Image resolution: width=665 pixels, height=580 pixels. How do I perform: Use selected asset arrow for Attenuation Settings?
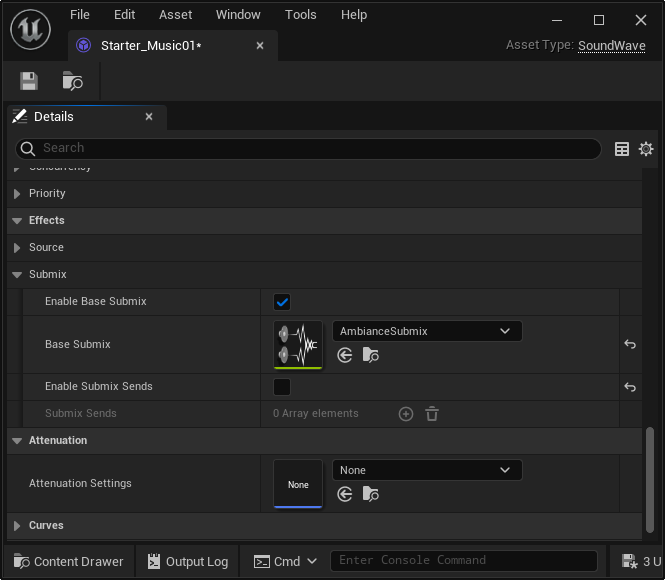[x=345, y=494]
